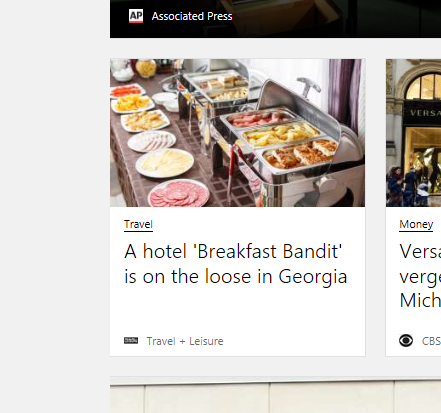
Task: Open the partially visible bottom story image
Action: pos(275,395)
